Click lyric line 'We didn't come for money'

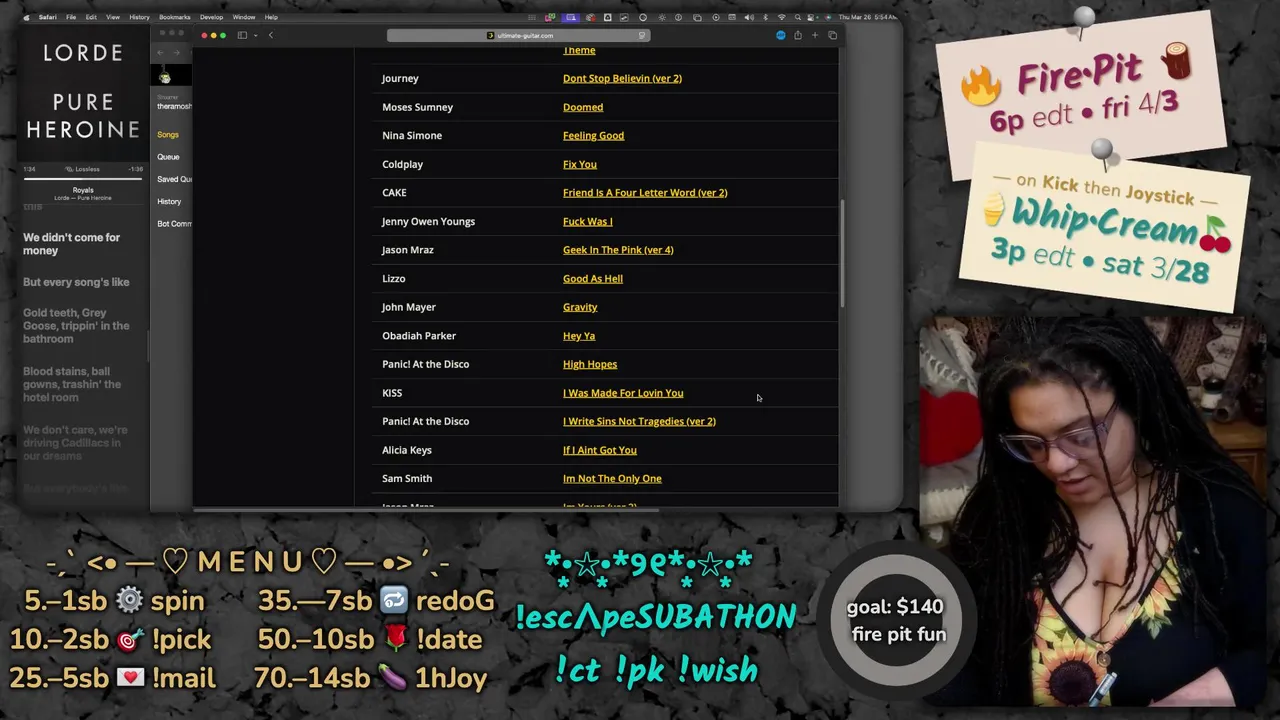point(72,244)
